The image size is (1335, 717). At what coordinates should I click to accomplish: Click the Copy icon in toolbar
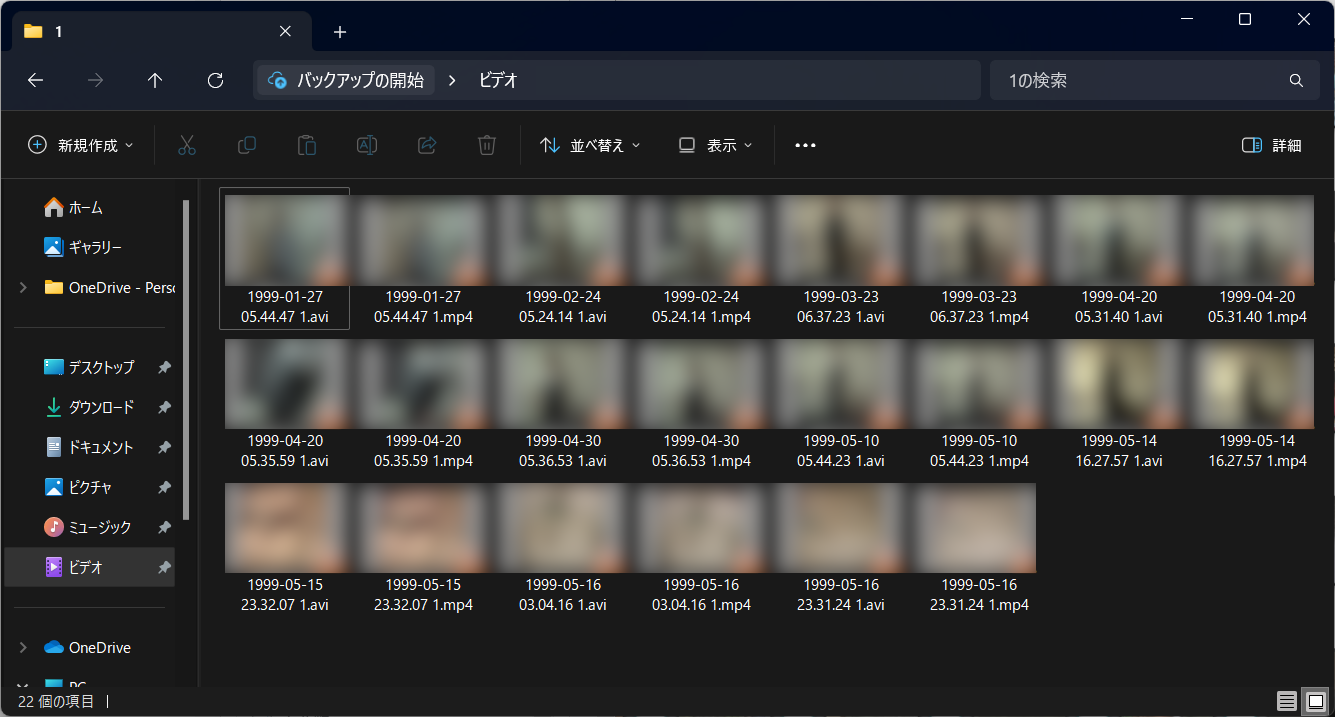[247, 145]
